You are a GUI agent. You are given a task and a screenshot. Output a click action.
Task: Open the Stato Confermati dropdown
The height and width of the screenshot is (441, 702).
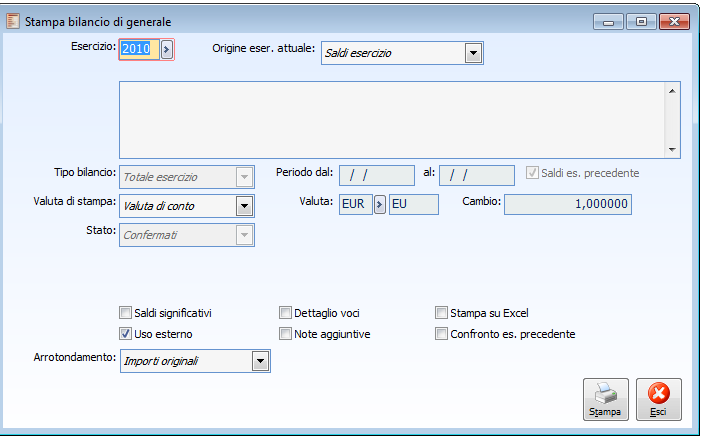(x=244, y=235)
